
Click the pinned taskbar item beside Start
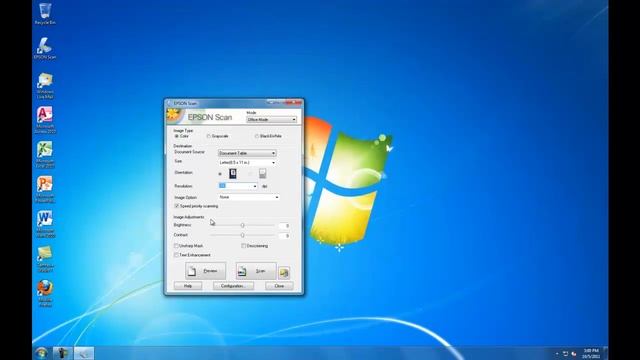[x=62, y=353]
